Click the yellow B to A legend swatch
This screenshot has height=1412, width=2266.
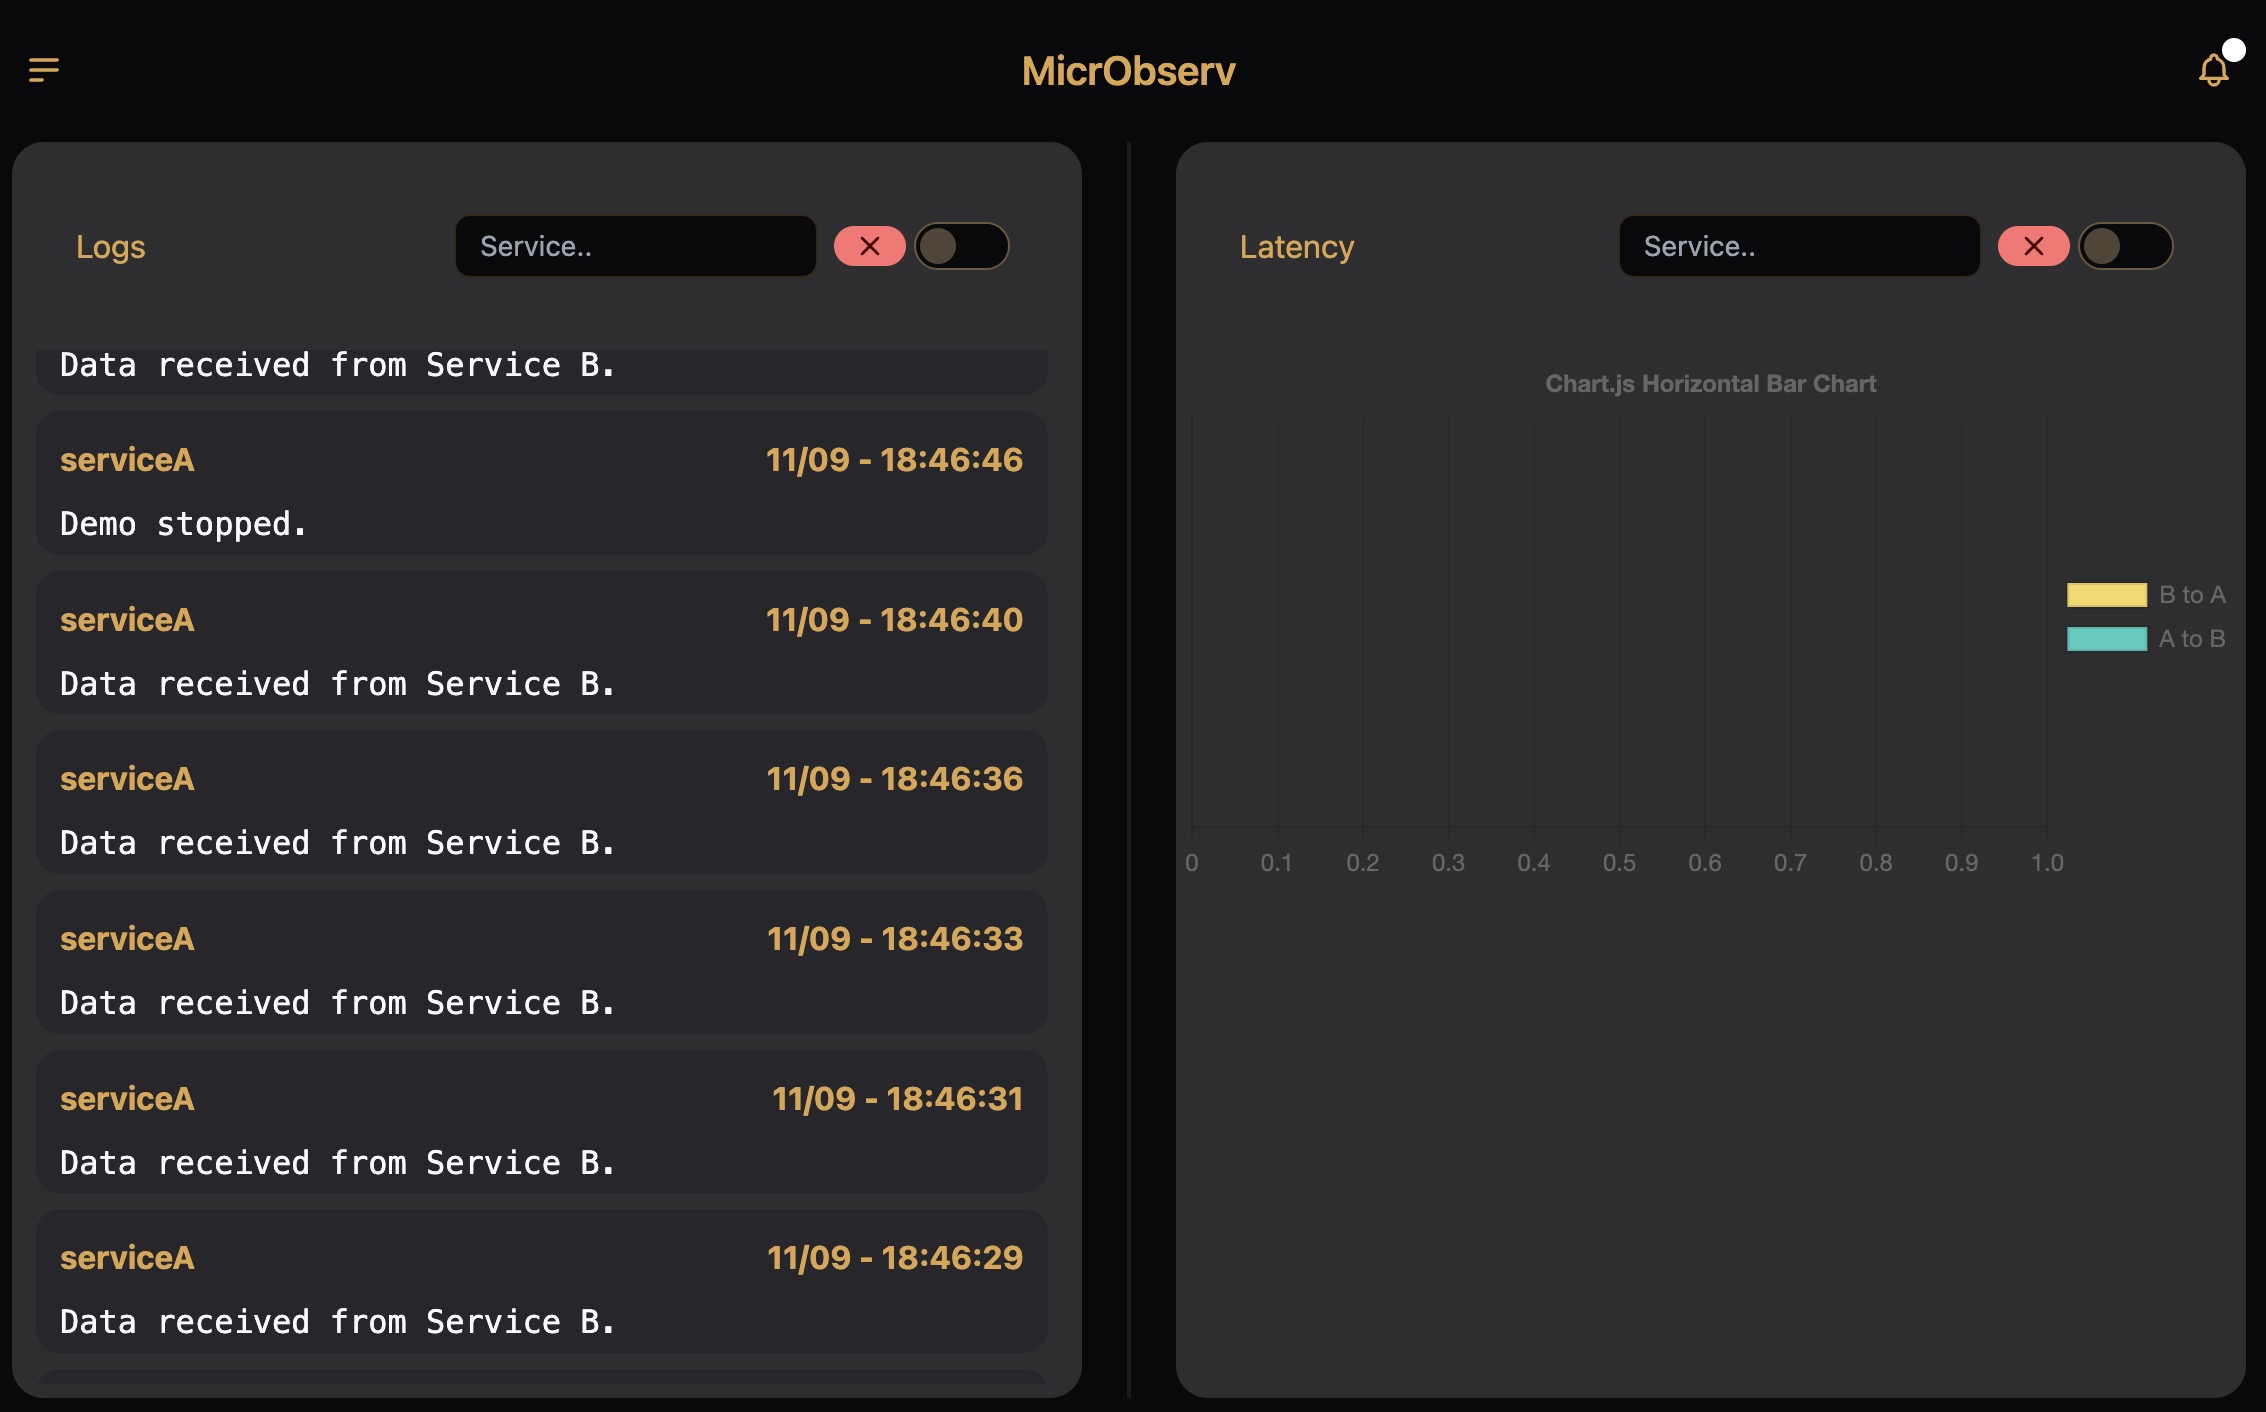click(2105, 594)
